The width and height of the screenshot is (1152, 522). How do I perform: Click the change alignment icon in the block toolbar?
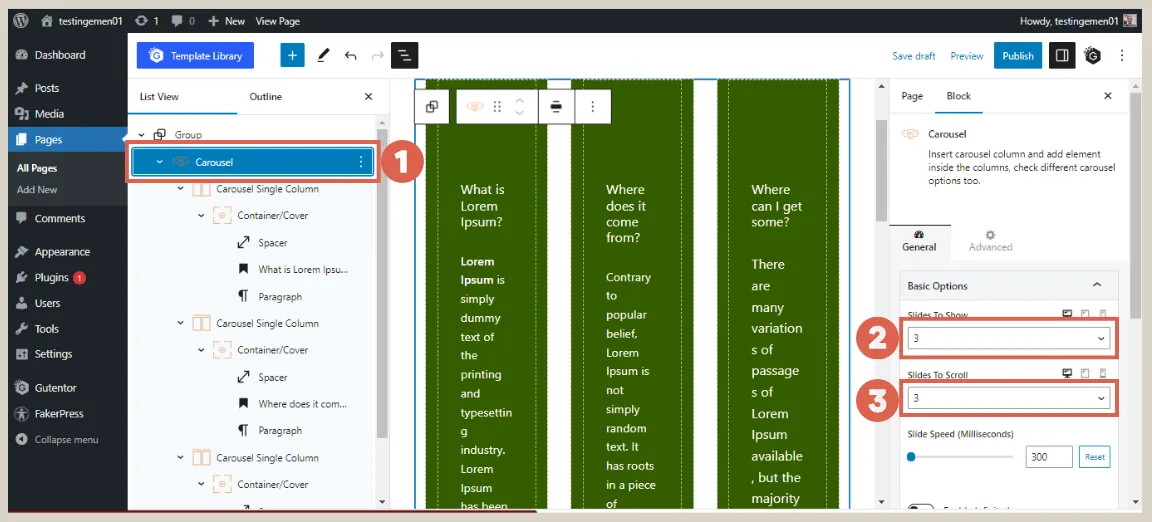click(556, 107)
